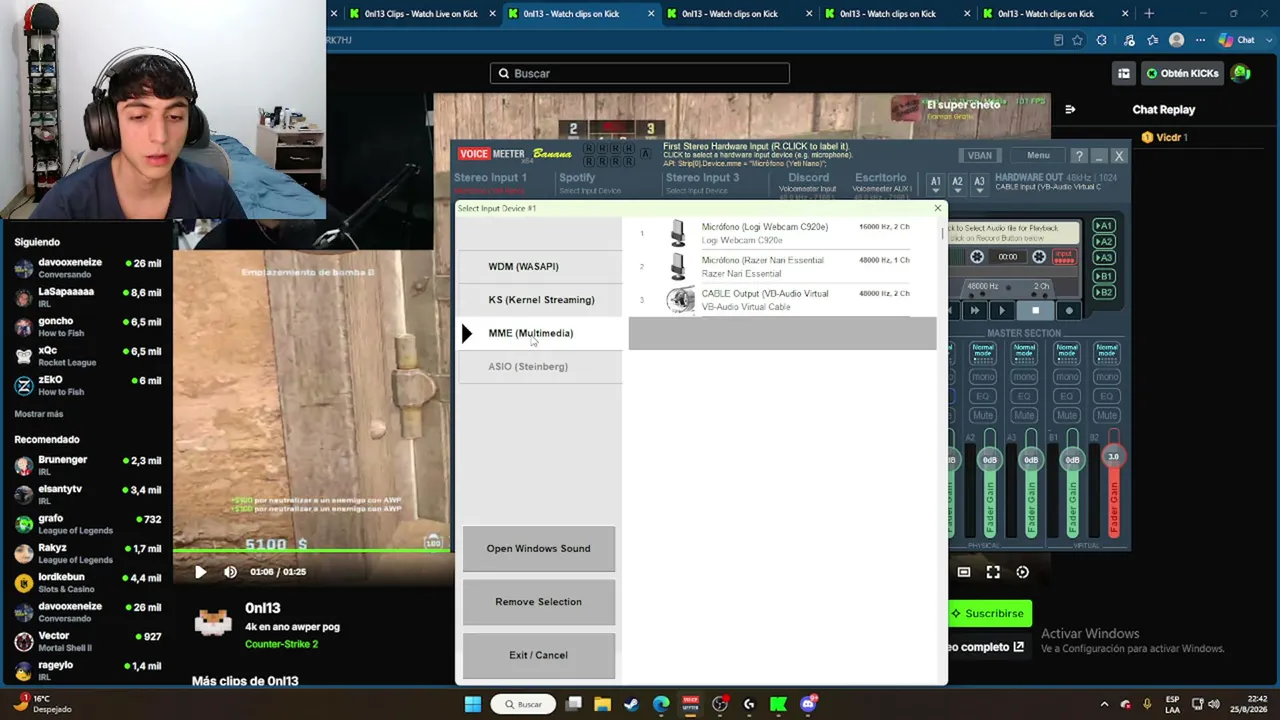
Task: Expand Mostrar más in the sidebar
Action: click(x=39, y=414)
